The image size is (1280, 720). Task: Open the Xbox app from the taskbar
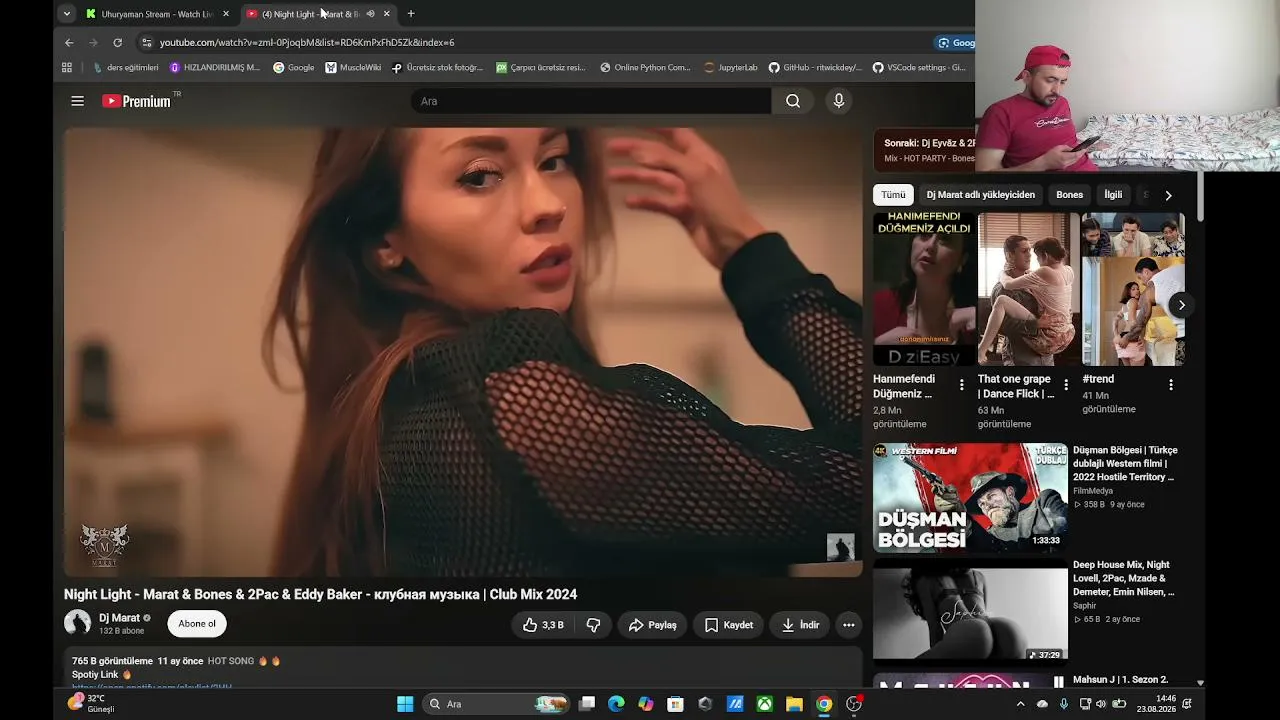[764, 704]
